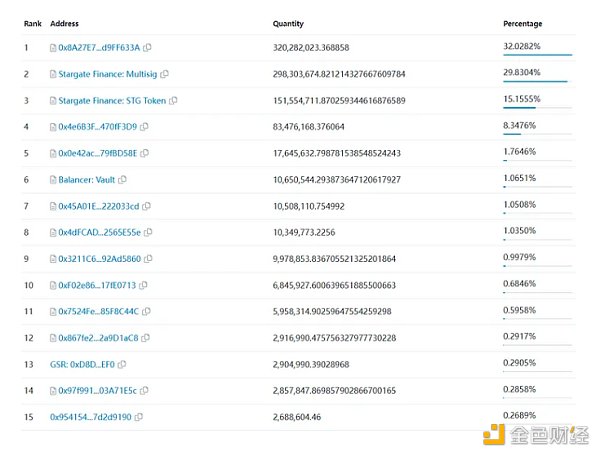Copy address 0x954154...7d2d9190
The width and height of the screenshot is (600, 456).
tap(139, 417)
